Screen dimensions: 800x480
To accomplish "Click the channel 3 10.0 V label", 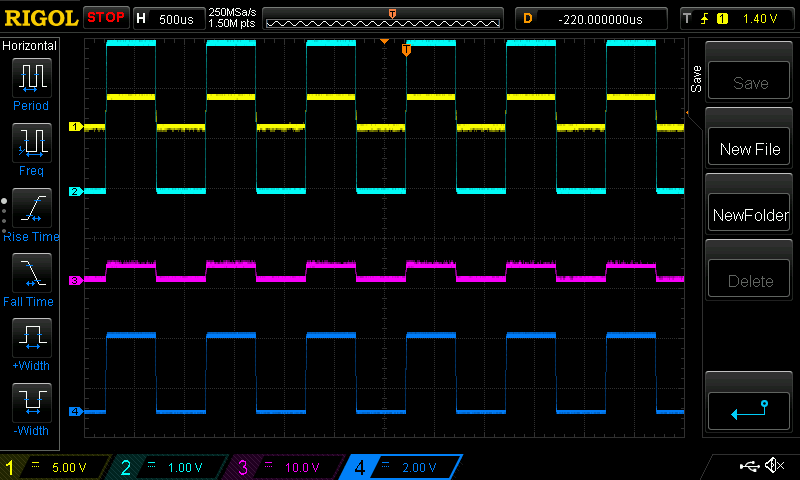I will [302, 468].
